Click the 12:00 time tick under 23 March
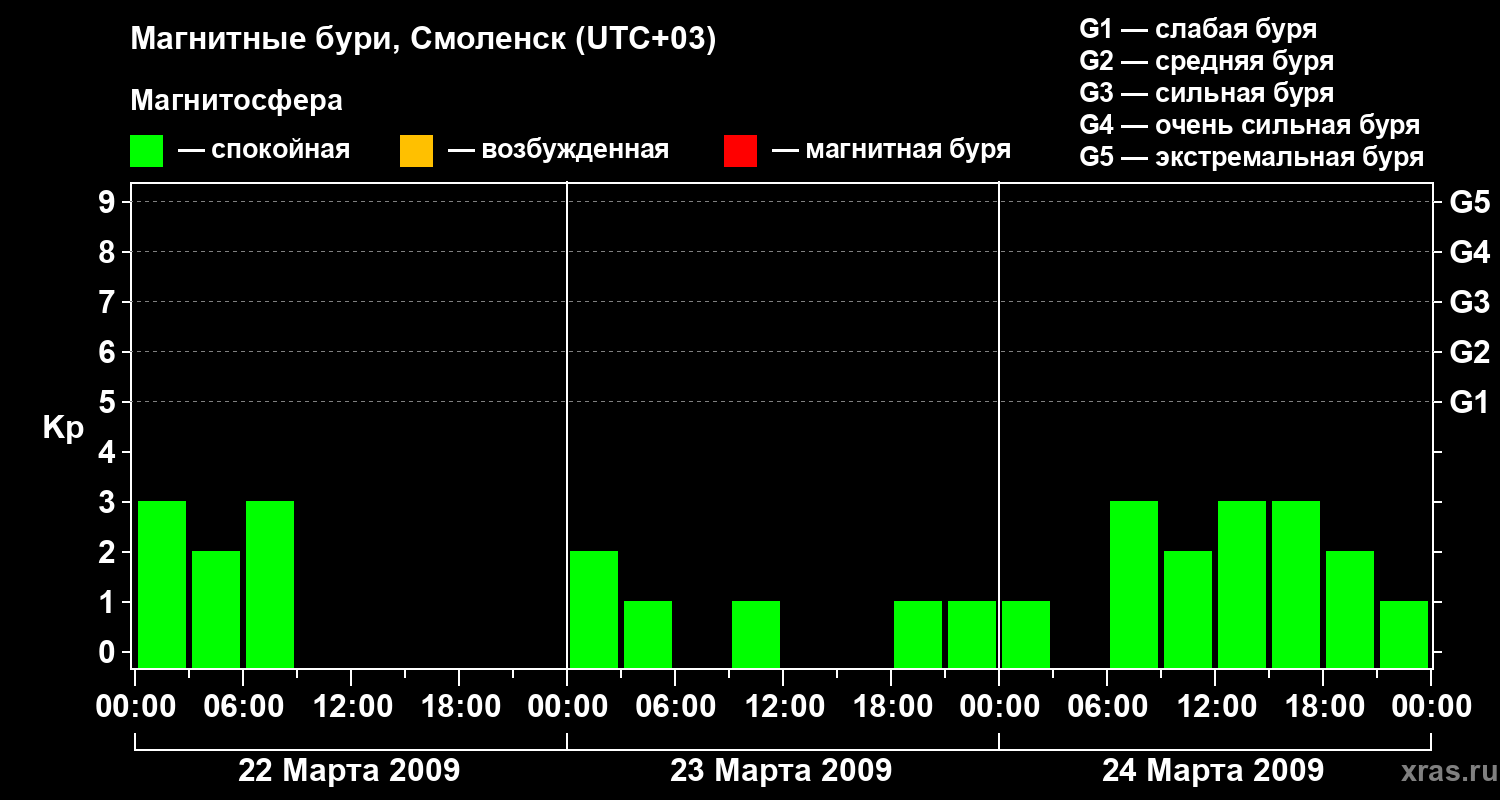Viewport: 1500px width, 800px height. (x=783, y=708)
